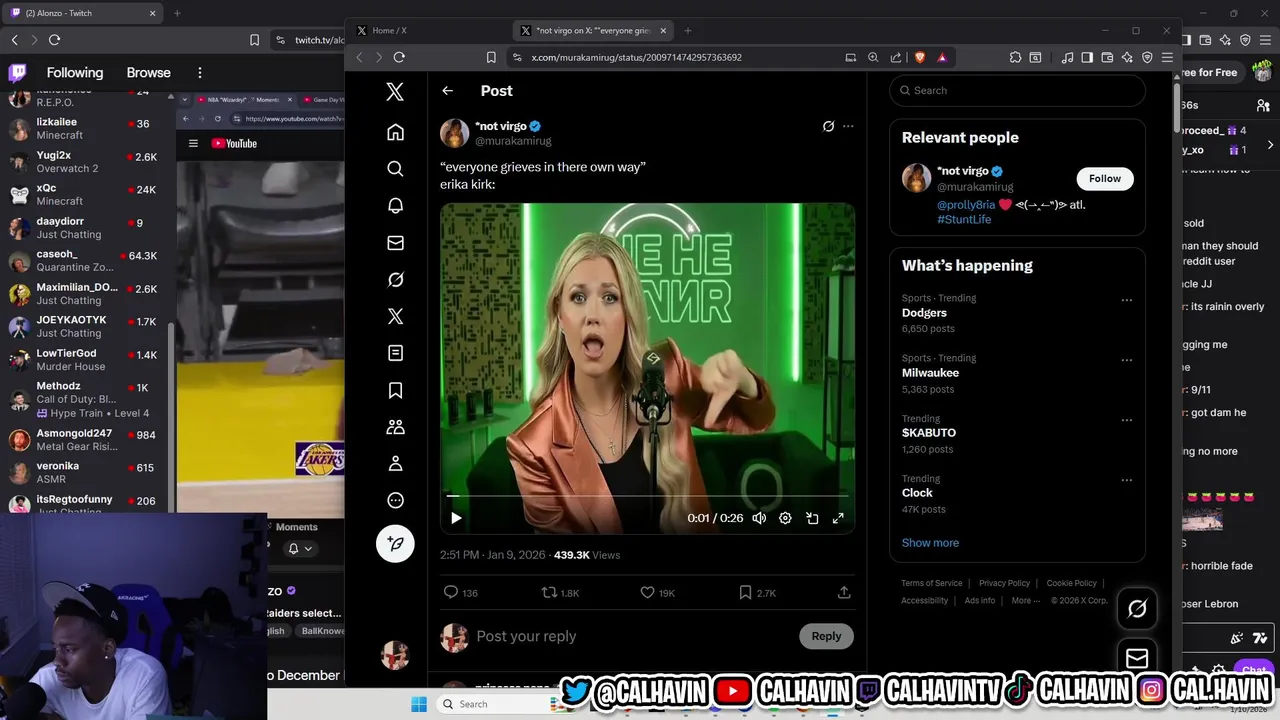Open Twitch Browse tab
Screen dimensions: 1280x720
pyautogui.click(x=148, y=72)
